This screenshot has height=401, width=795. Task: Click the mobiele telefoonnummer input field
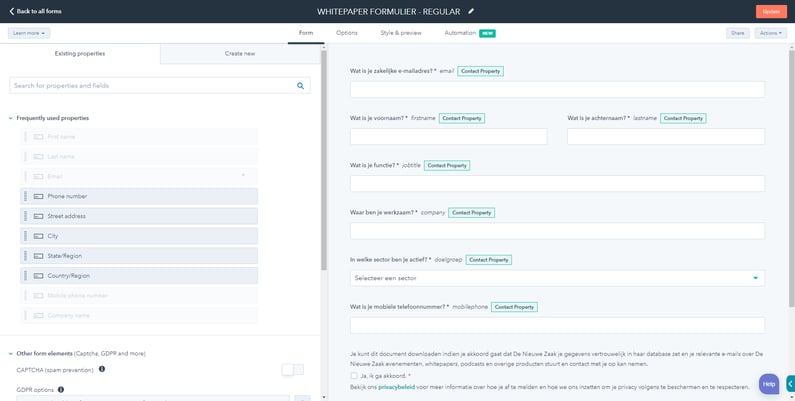click(x=557, y=325)
